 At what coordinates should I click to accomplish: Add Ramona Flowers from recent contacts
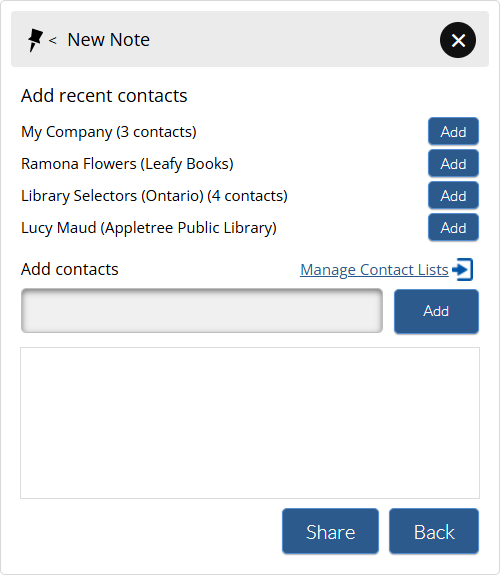[453, 164]
